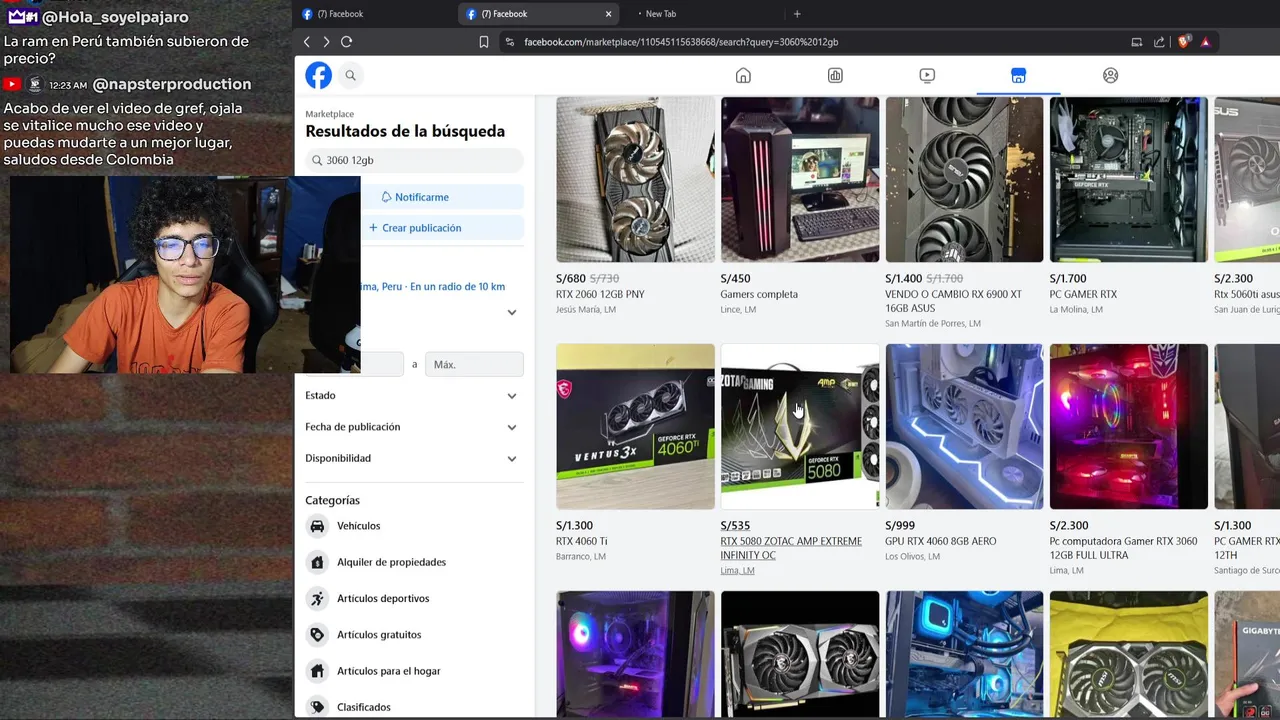Open RTX 2060 12GB PNY listing photo

pyautogui.click(x=635, y=180)
